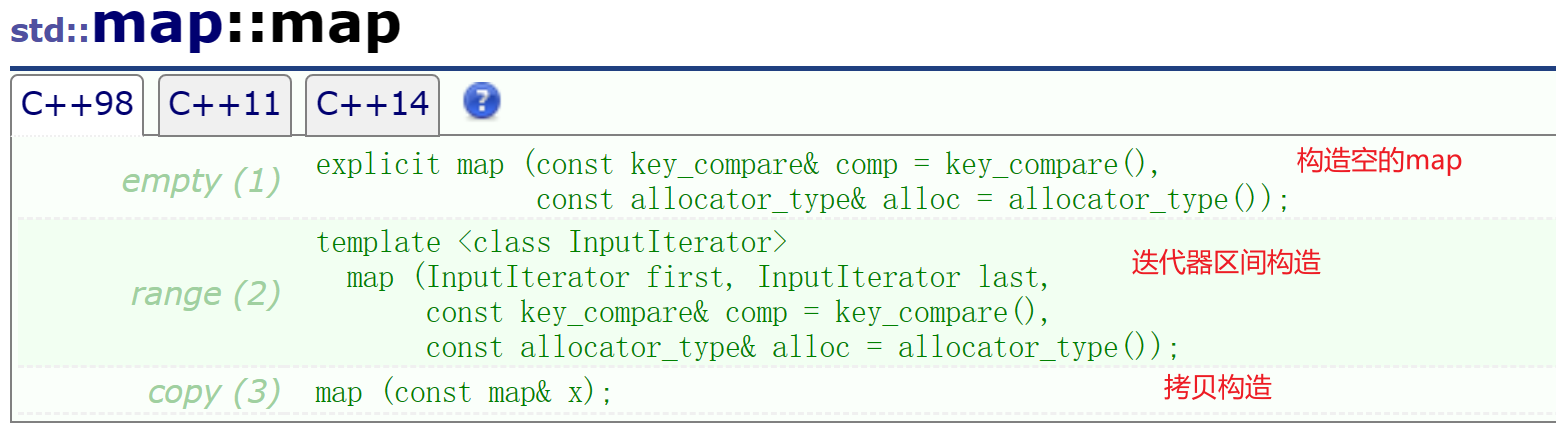Image resolution: width=1556 pixels, height=432 pixels.
Task: Click the 'std::' prefix in the title
Action: click(50, 32)
